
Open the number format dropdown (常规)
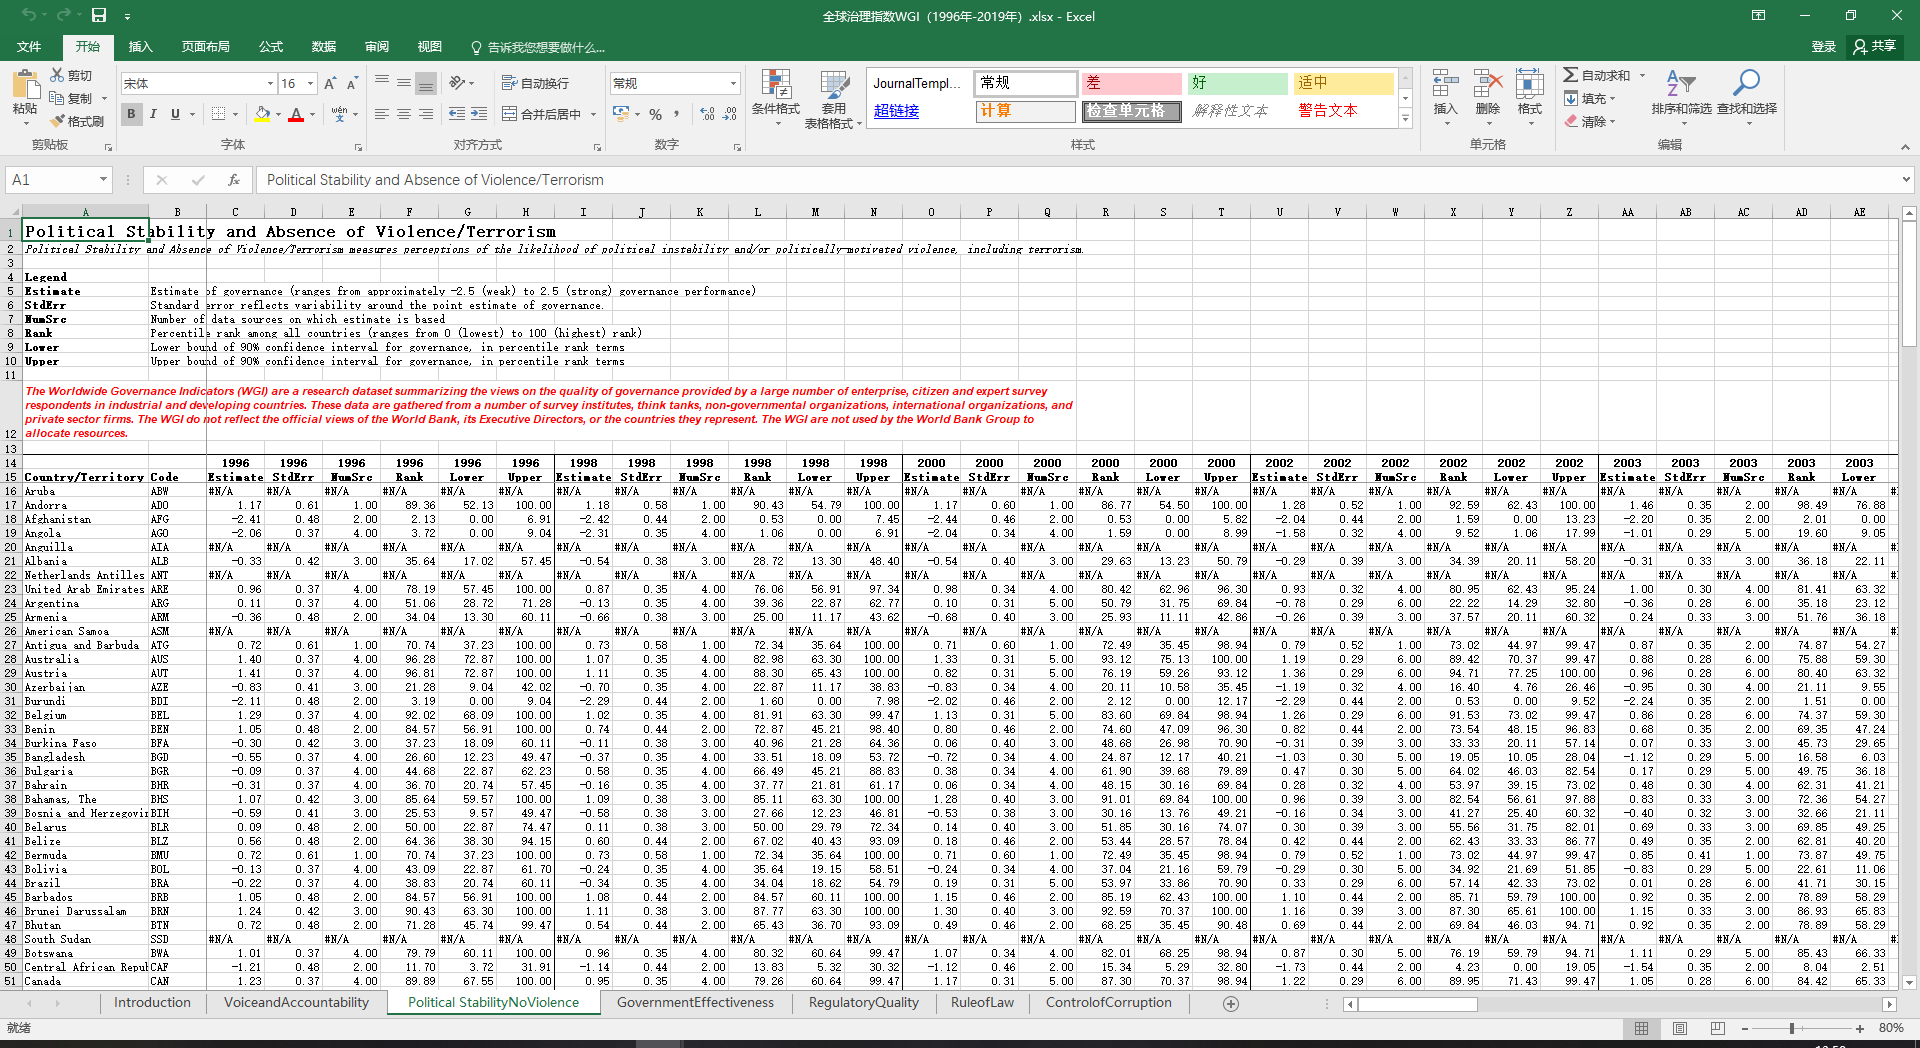click(x=733, y=84)
